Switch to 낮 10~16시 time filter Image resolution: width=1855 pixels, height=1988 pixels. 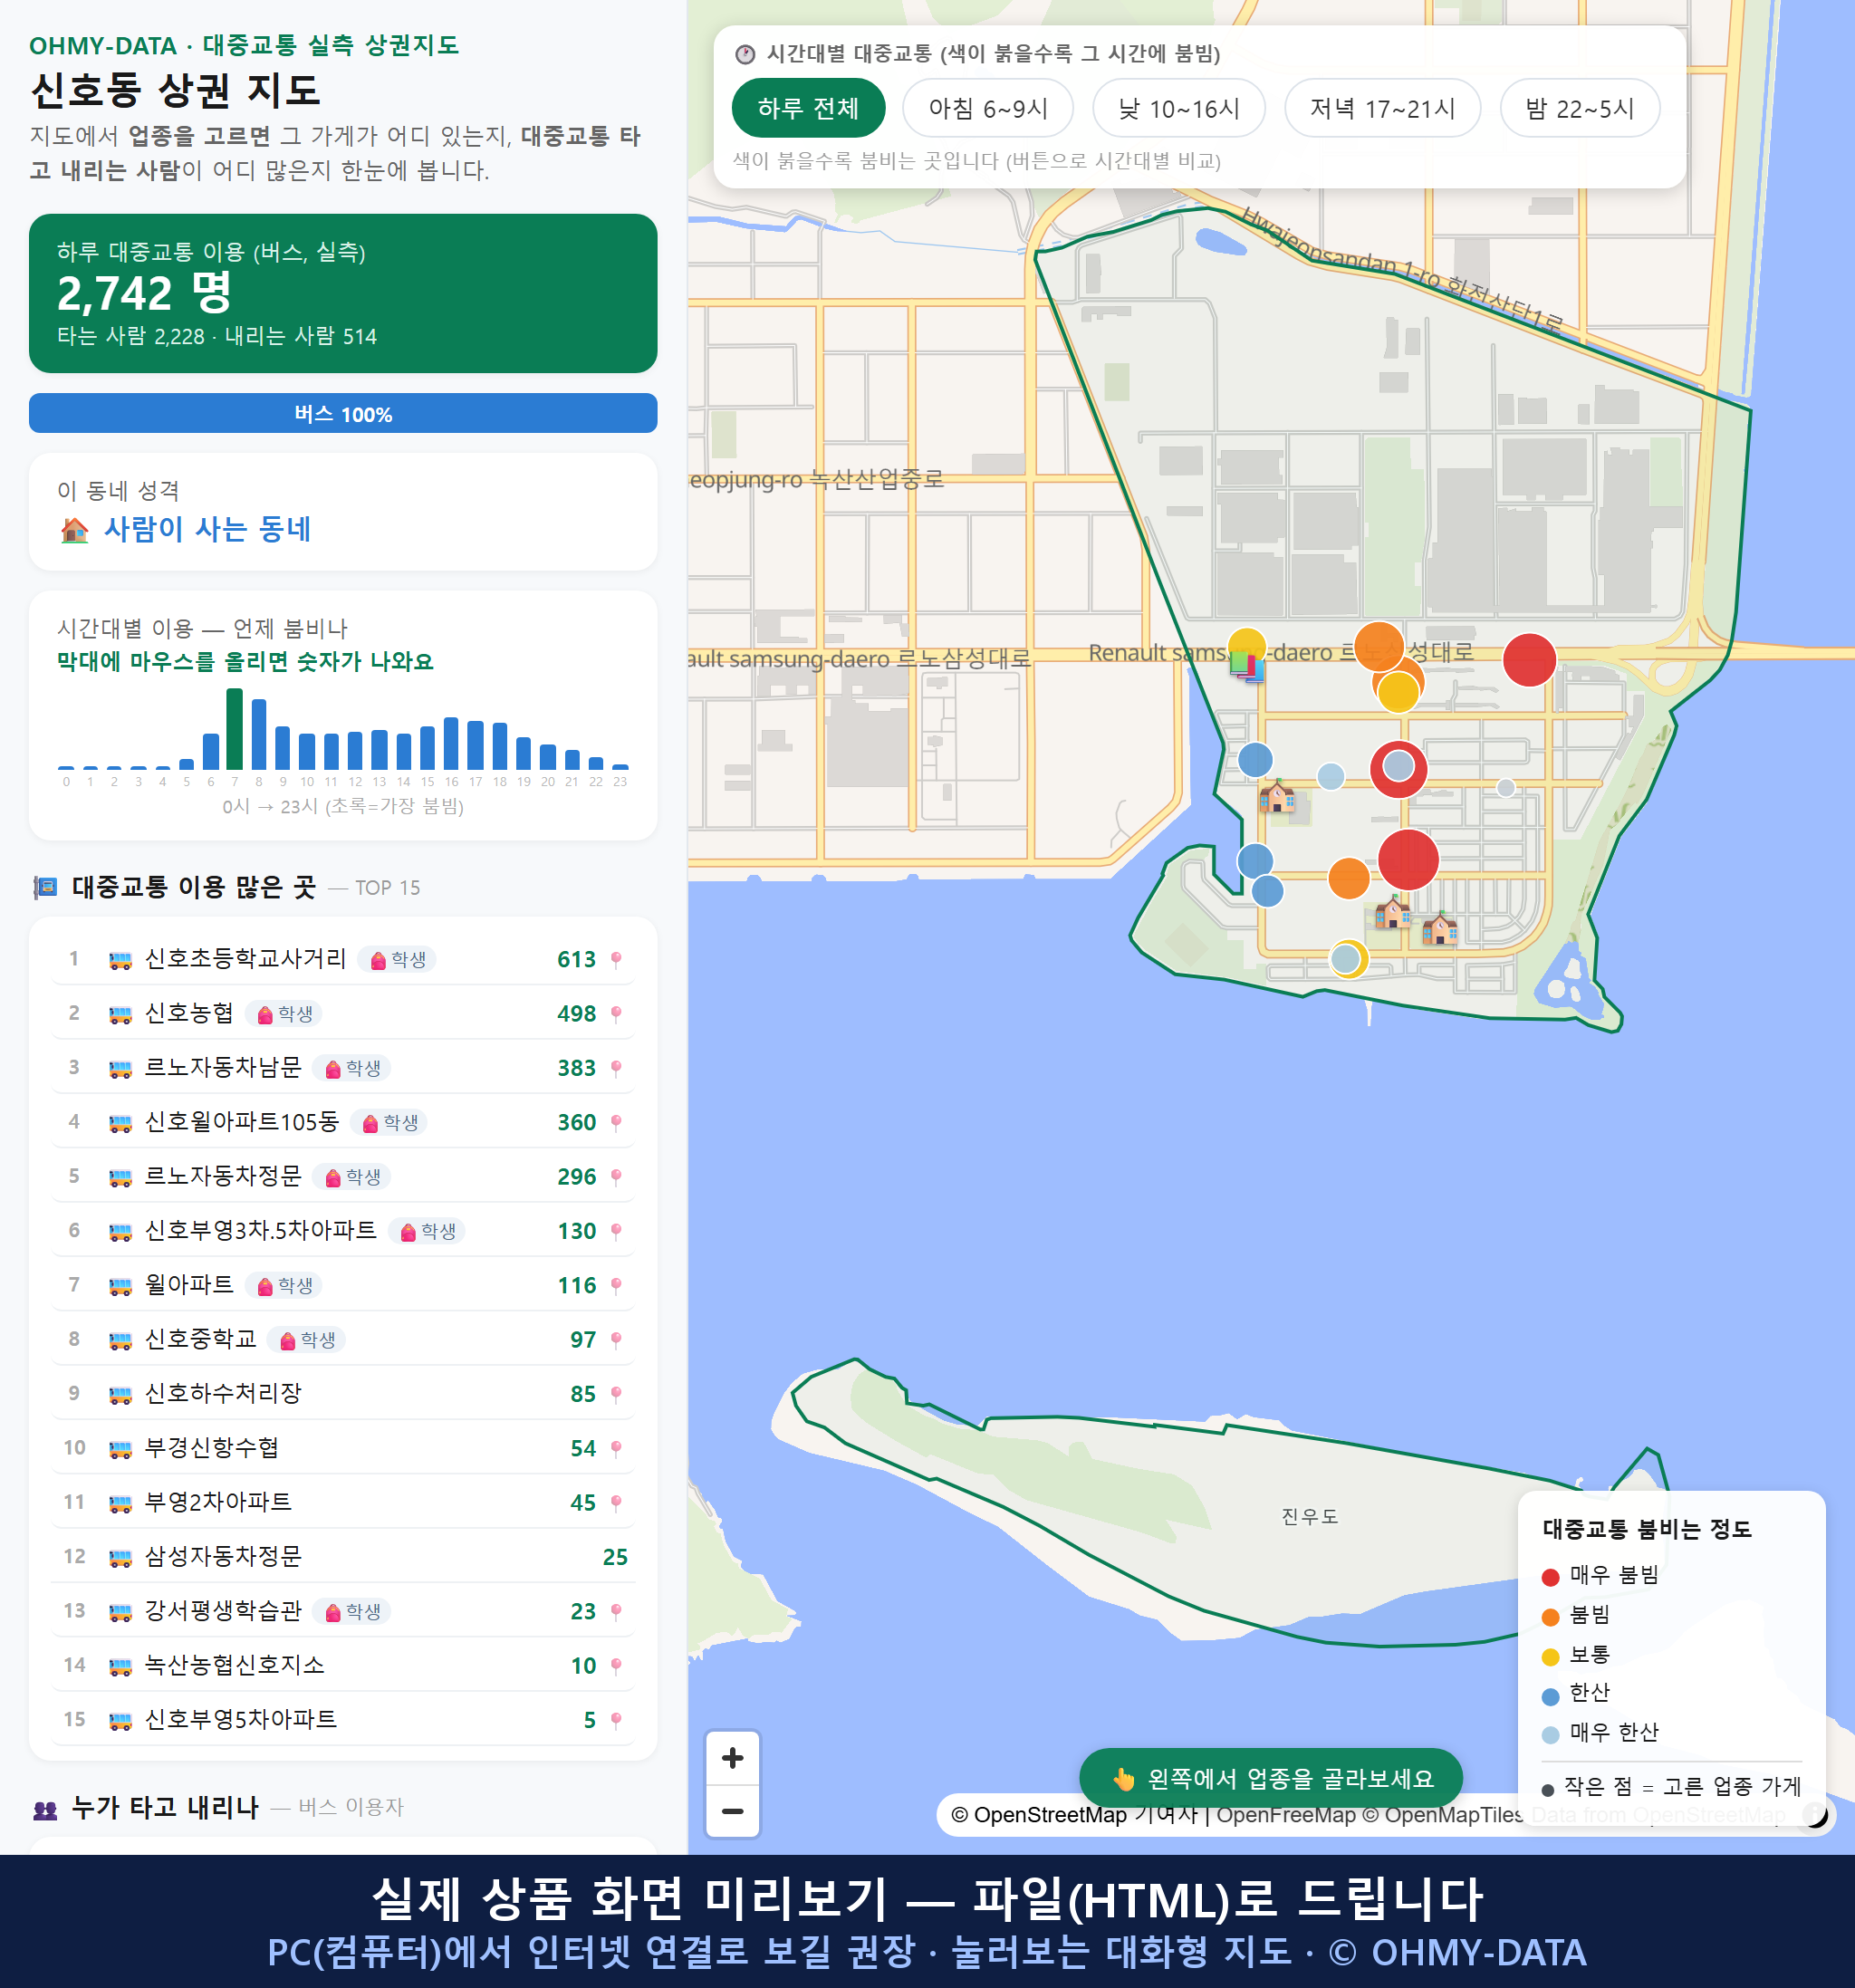1179,108
